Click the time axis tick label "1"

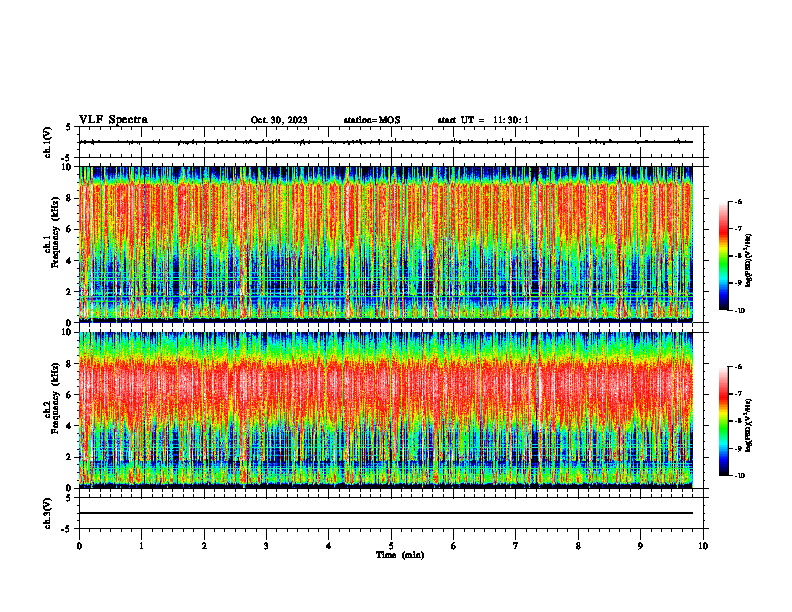click(x=141, y=546)
